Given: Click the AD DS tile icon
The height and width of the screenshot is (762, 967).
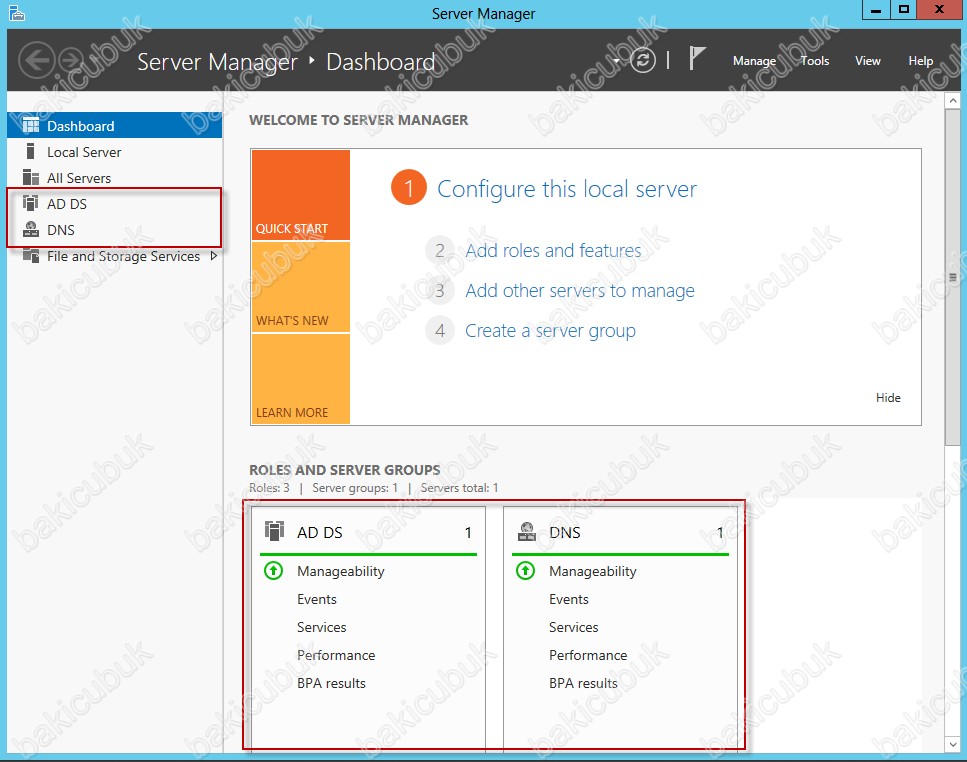Looking at the screenshot, I should (x=274, y=531).
